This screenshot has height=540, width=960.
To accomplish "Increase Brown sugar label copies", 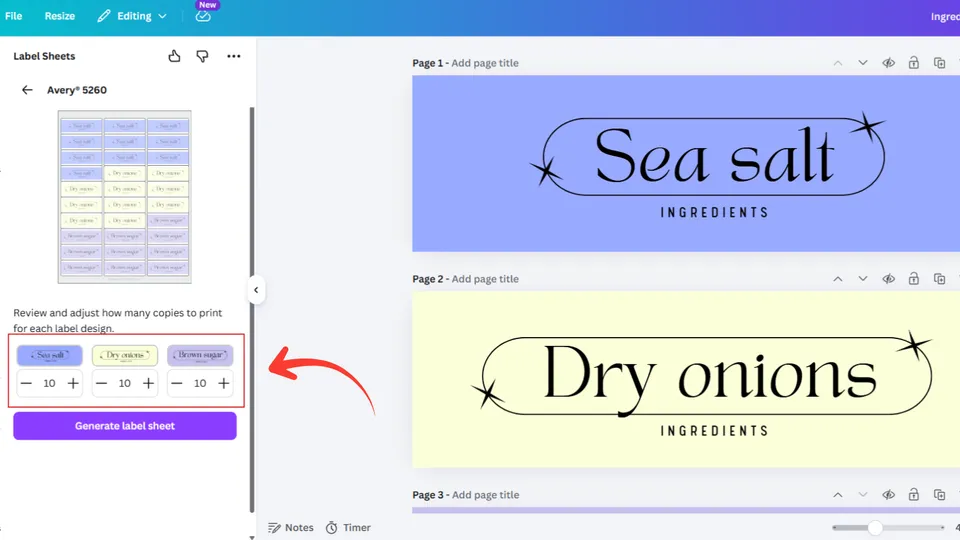I will click(x=223, y=383).
